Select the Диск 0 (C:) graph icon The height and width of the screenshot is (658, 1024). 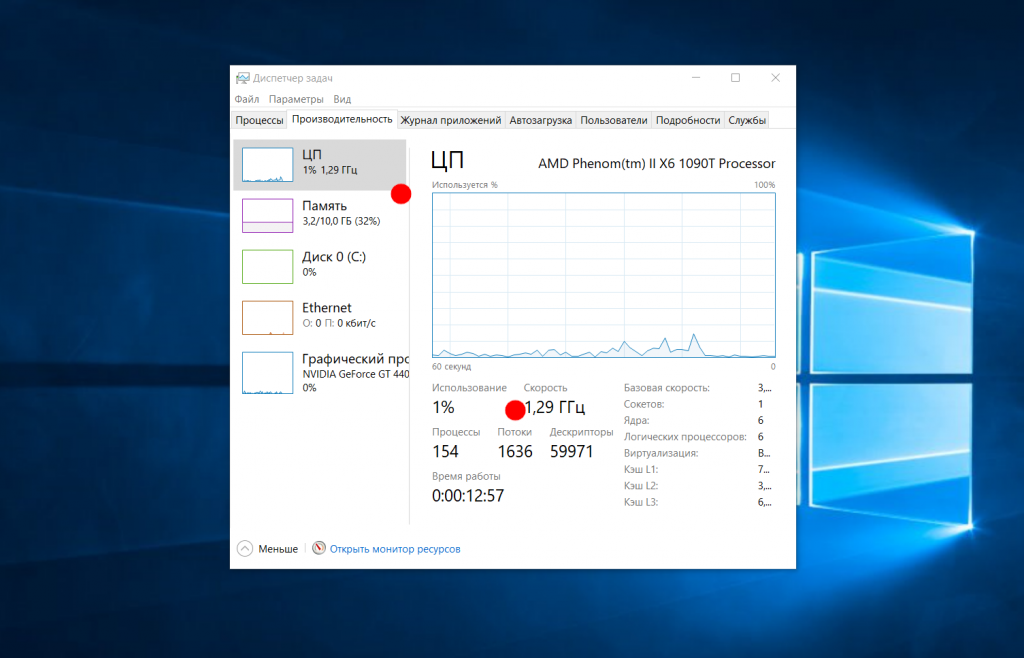tap(267, 266)
